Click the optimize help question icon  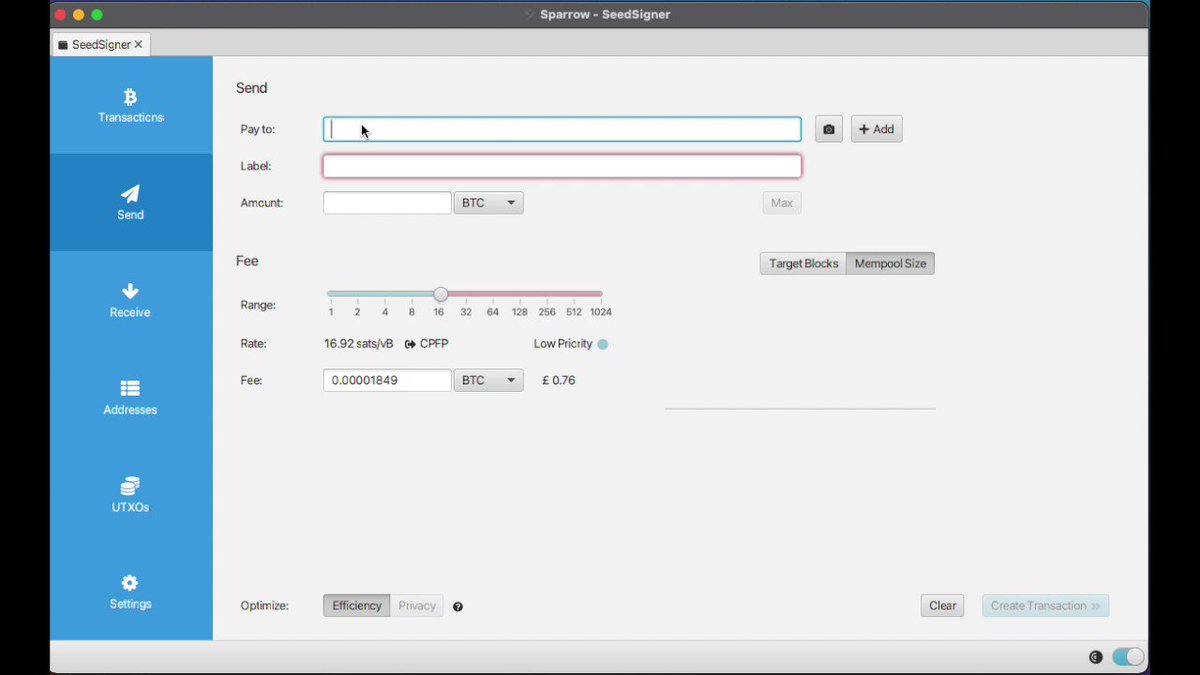click(458, 606)
